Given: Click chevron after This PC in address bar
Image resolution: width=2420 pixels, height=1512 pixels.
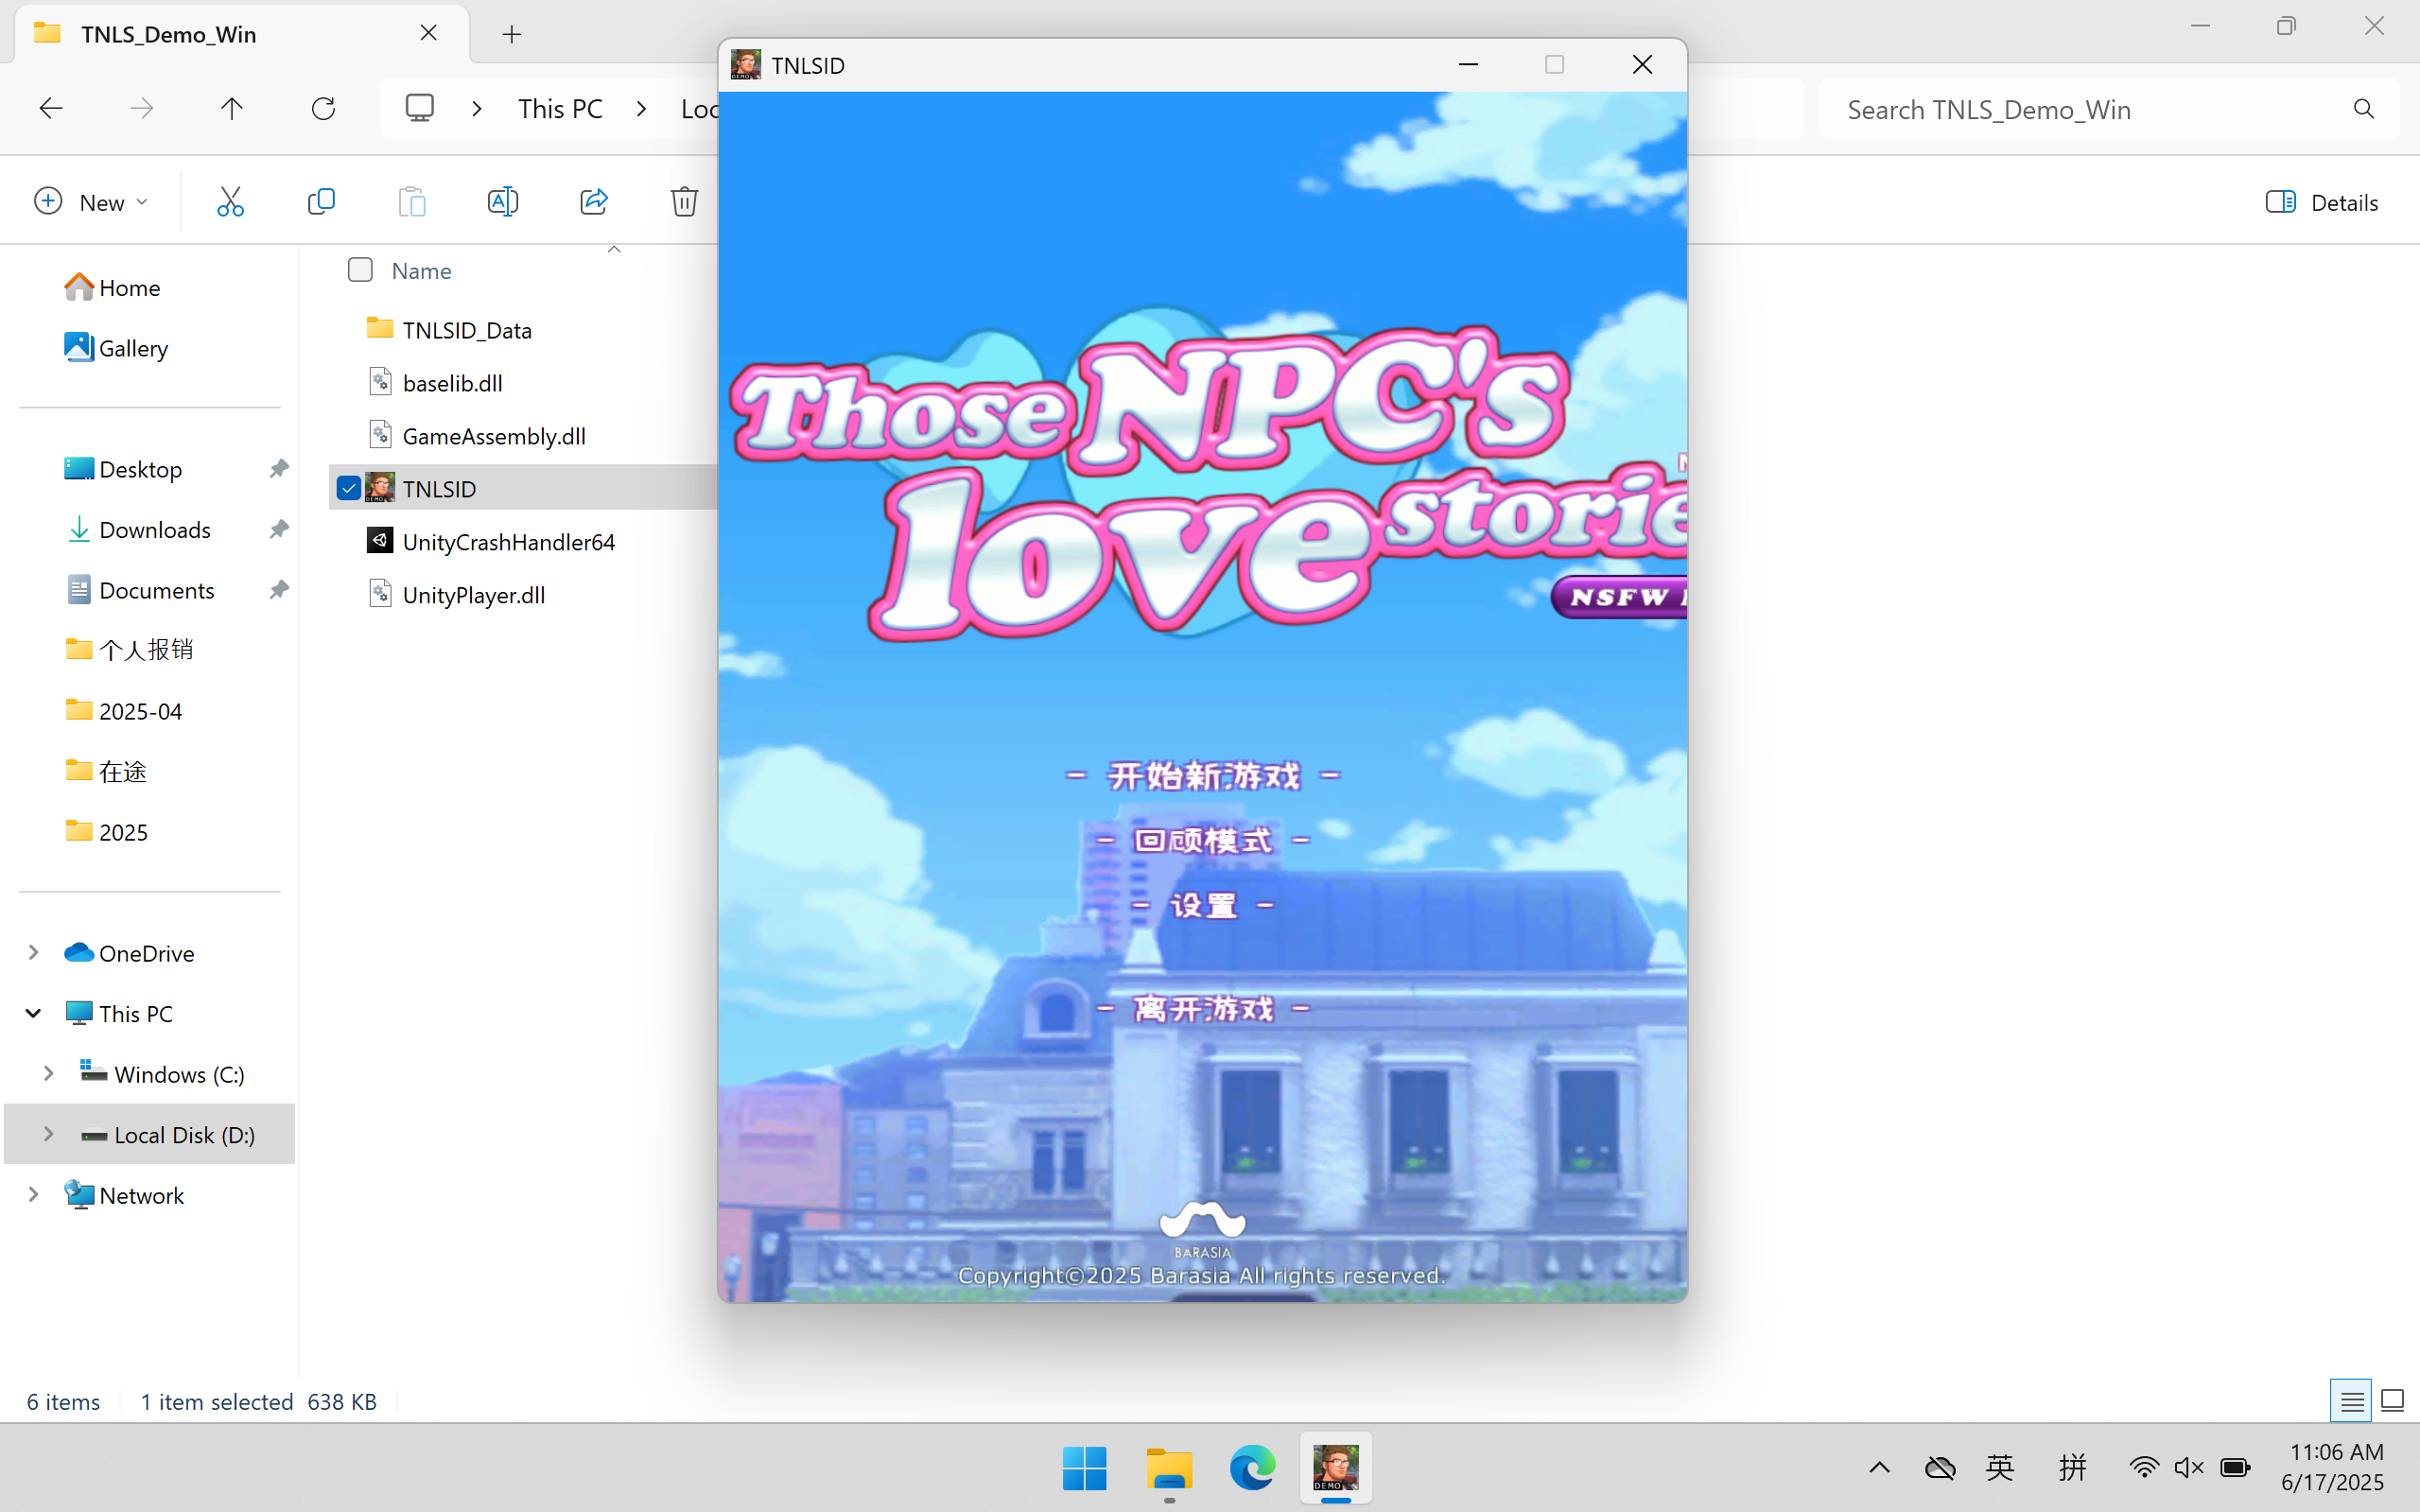Looking at the screenshot, I should pyautogui.click(x=642, y=108).
